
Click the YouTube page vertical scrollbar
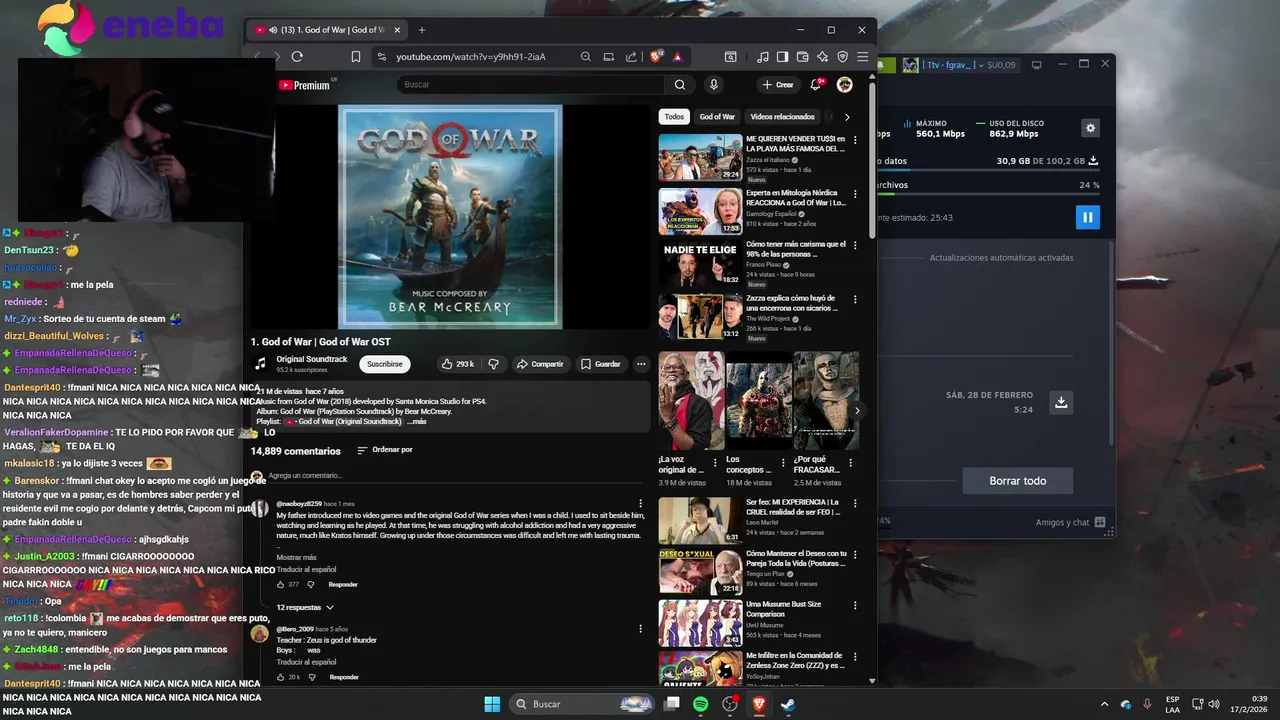pos(872,160)
